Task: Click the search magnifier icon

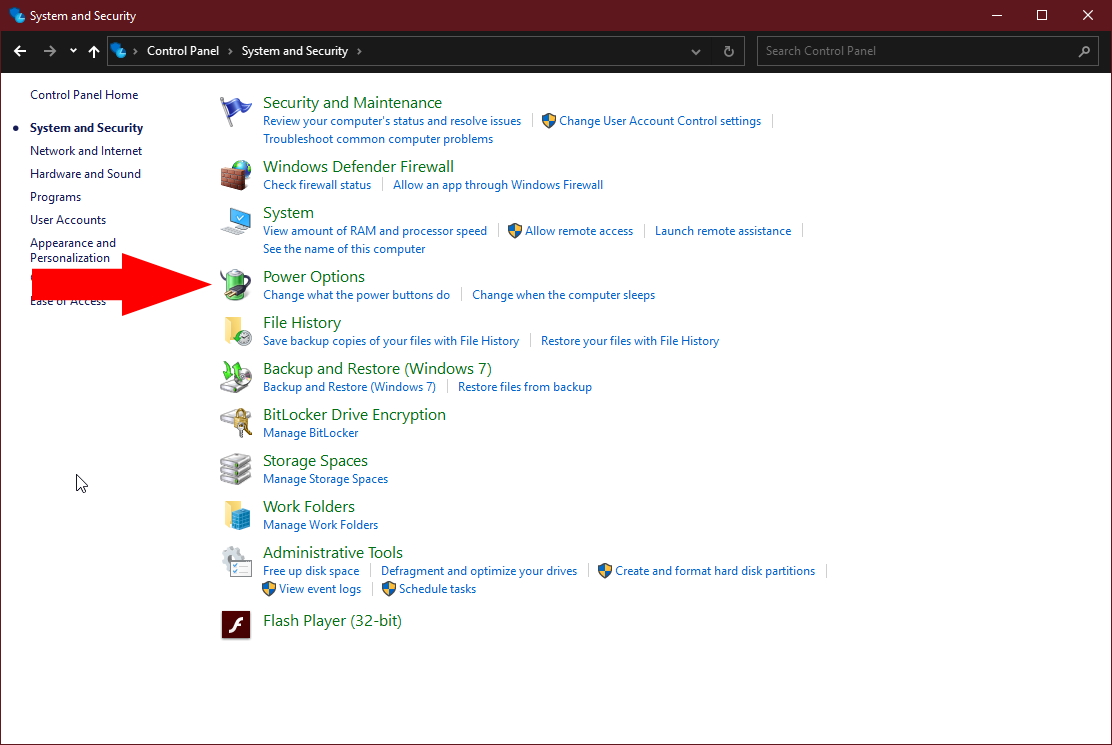Action: pyautogui.click(x=1084, y=51)
